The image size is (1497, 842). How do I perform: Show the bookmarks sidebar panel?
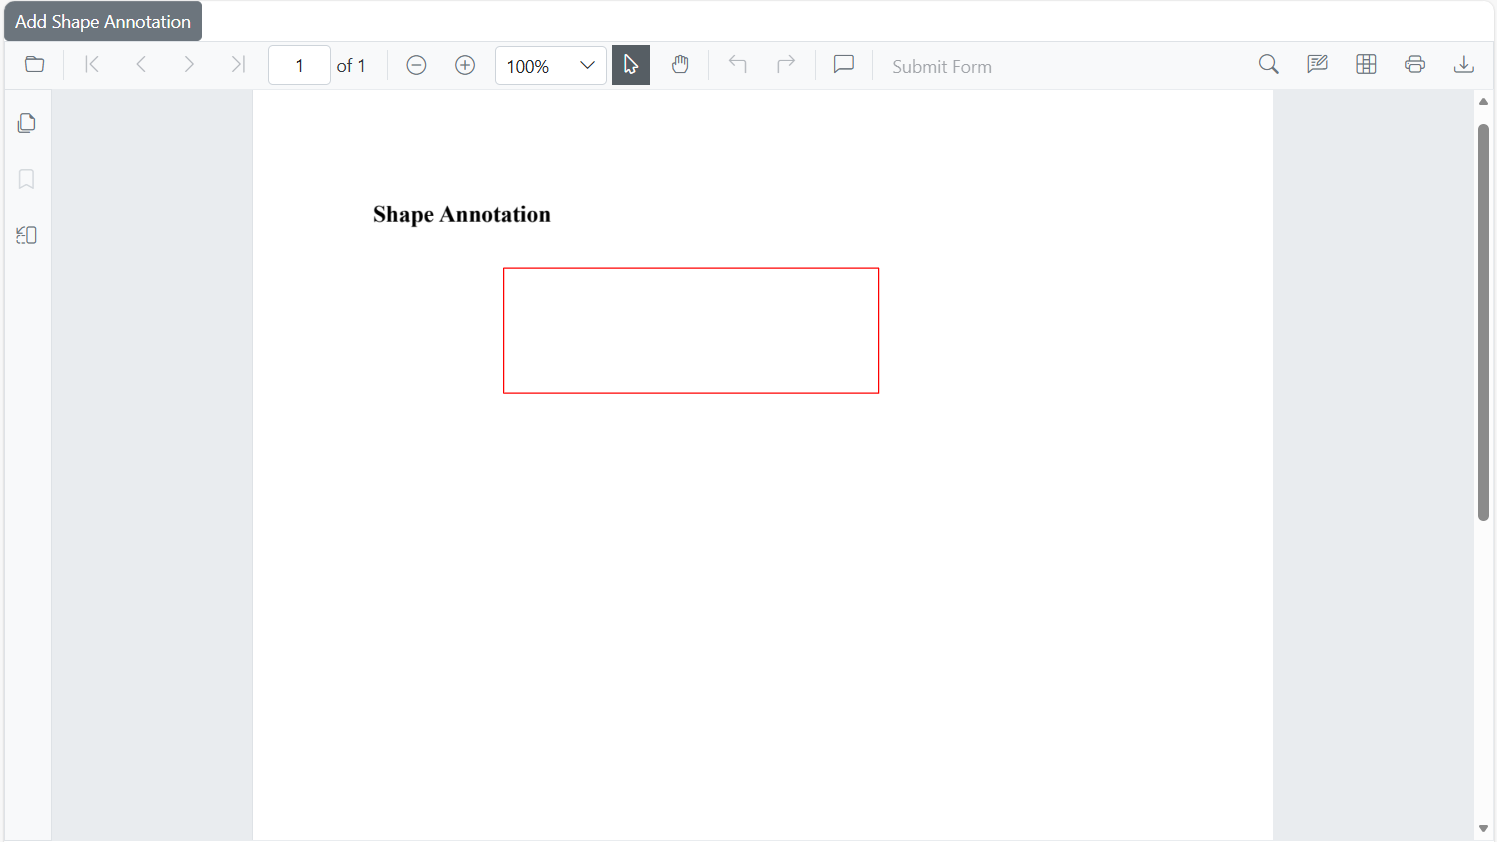pyautogui.click(x=27, y=179)
